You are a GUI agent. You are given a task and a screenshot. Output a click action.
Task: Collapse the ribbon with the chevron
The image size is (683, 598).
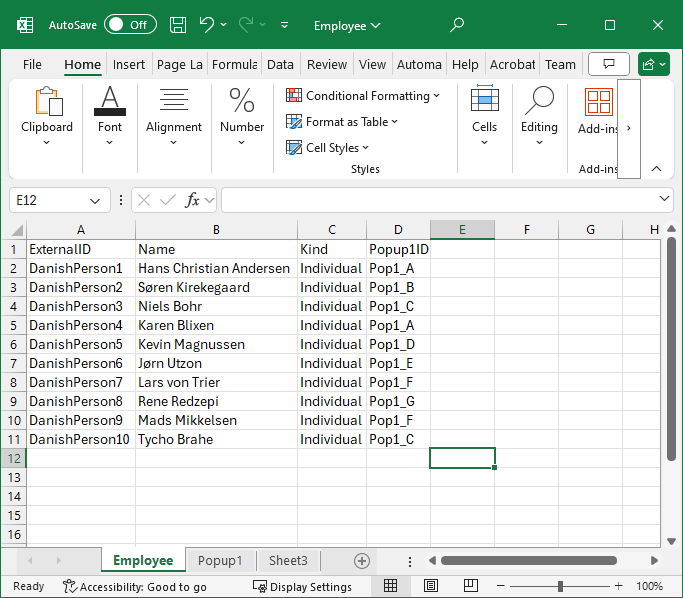coord(656,169)
